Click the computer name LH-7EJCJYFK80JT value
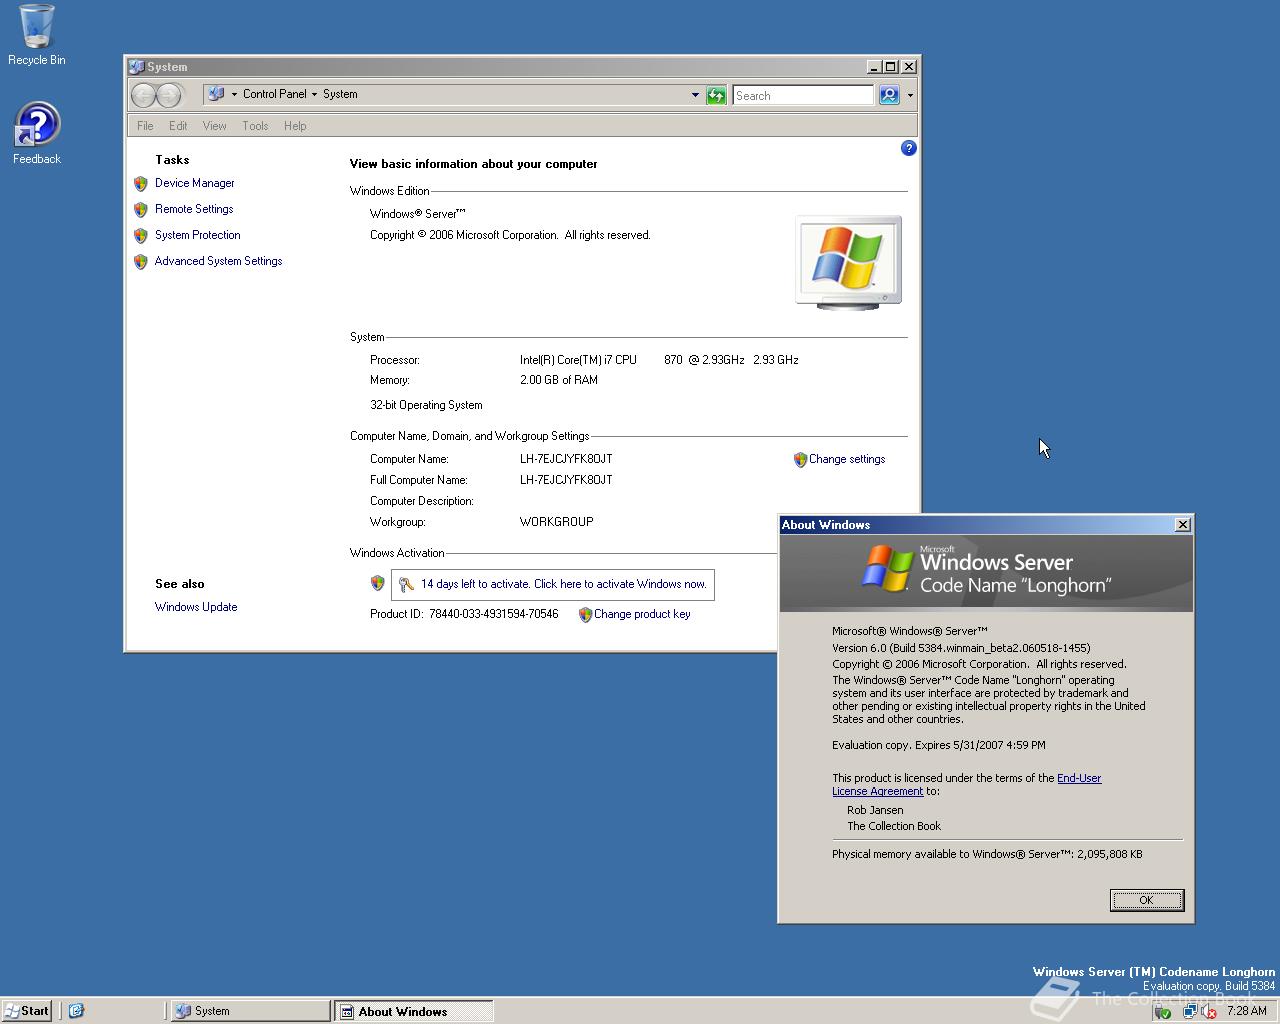1280x1024 pixels. (566, 459)
